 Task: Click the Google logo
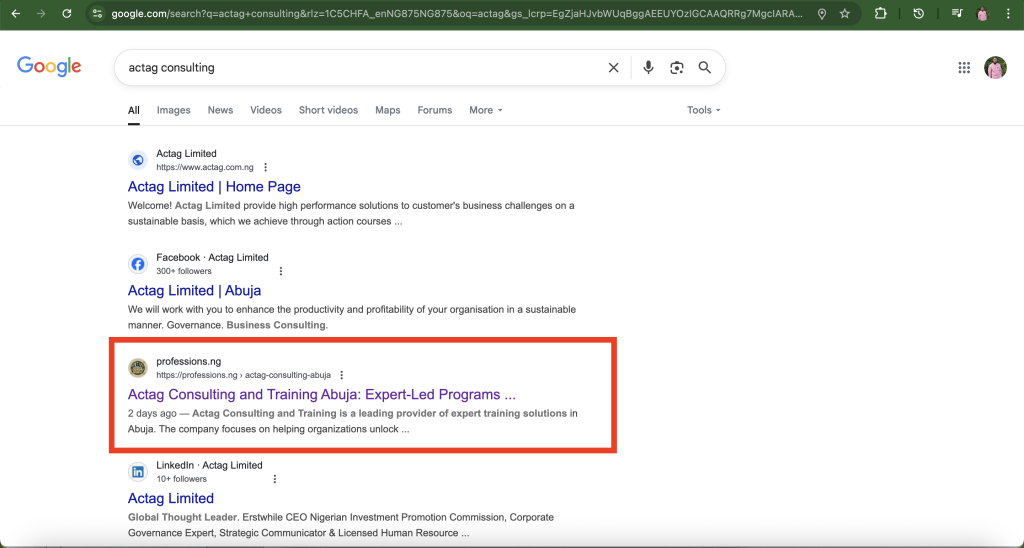(49, 67)
